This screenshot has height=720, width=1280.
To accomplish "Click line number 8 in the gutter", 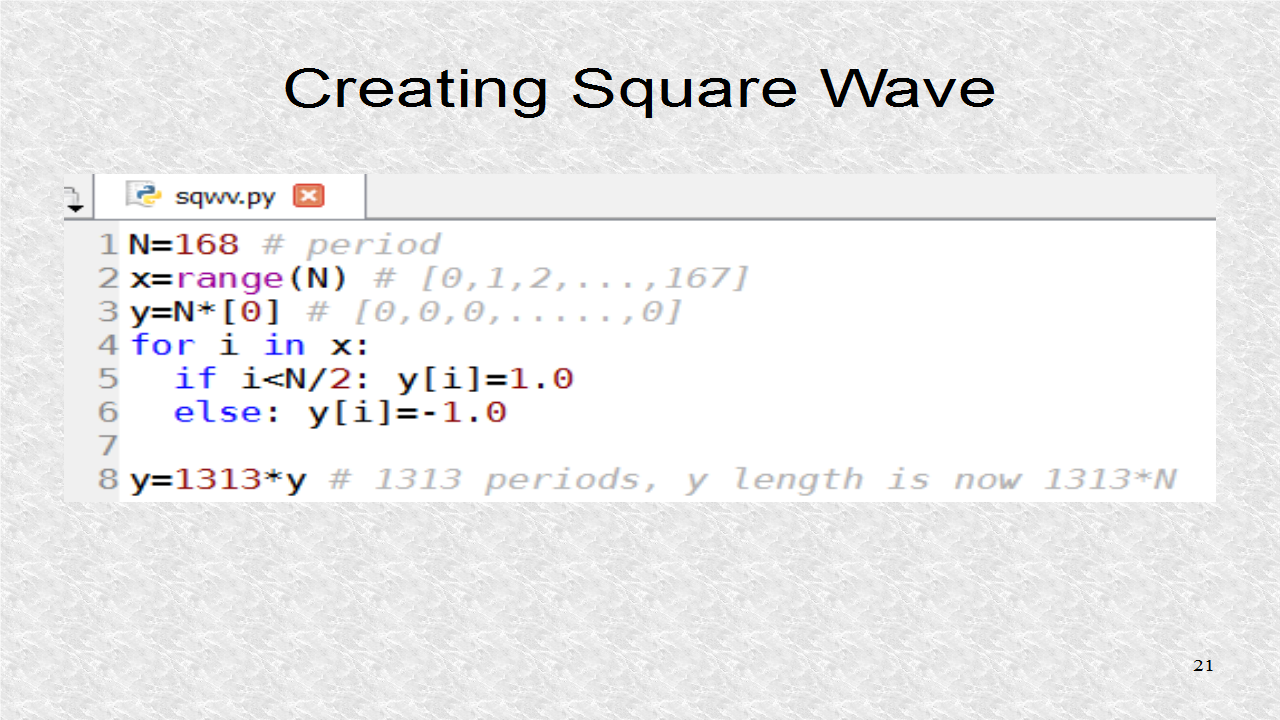I will [107, 479].
